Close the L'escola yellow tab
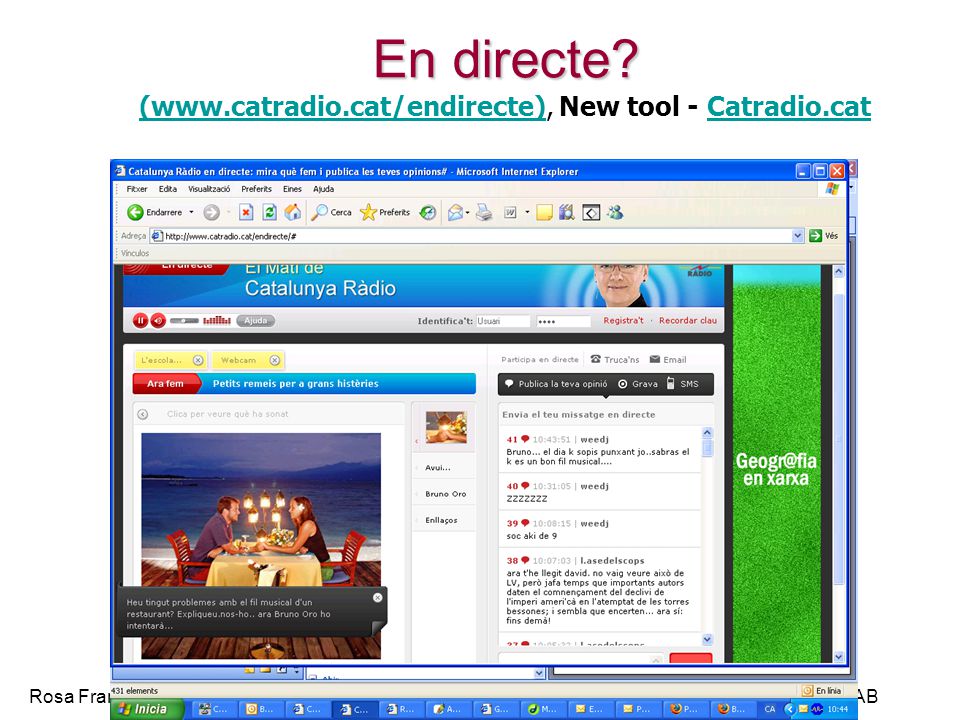Screen dimensions: 960x720 198,360
